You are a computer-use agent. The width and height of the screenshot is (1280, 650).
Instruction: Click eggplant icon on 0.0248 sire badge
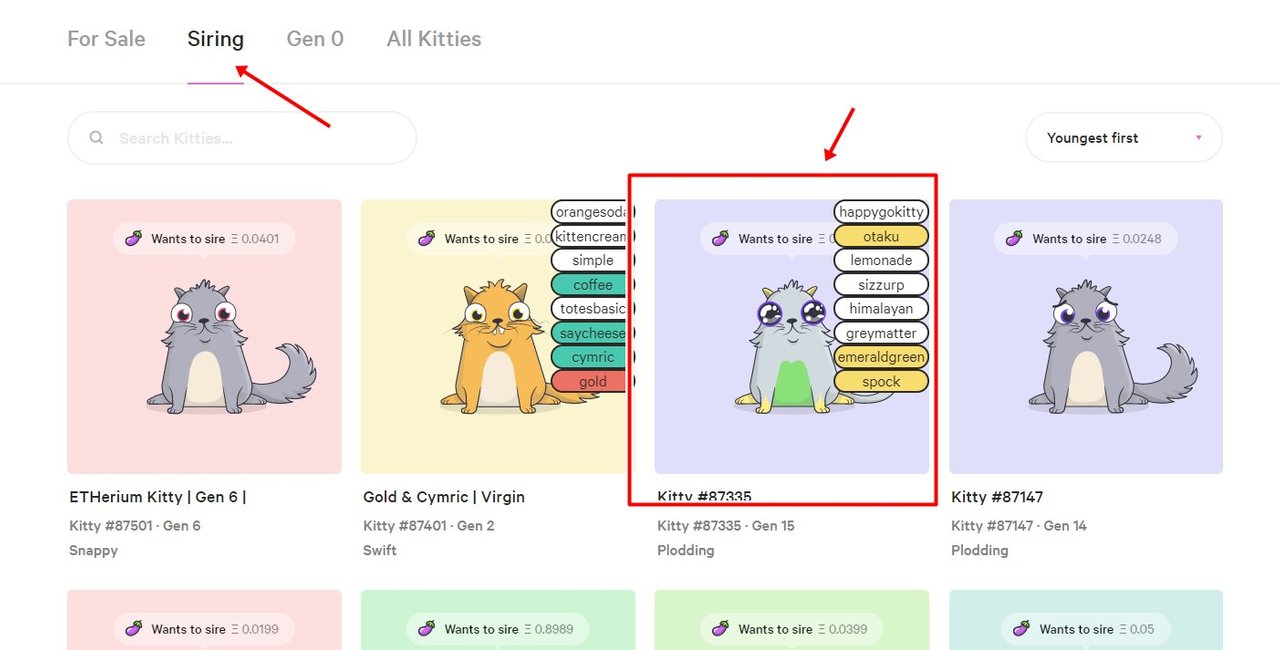(x=1014, y=238)
